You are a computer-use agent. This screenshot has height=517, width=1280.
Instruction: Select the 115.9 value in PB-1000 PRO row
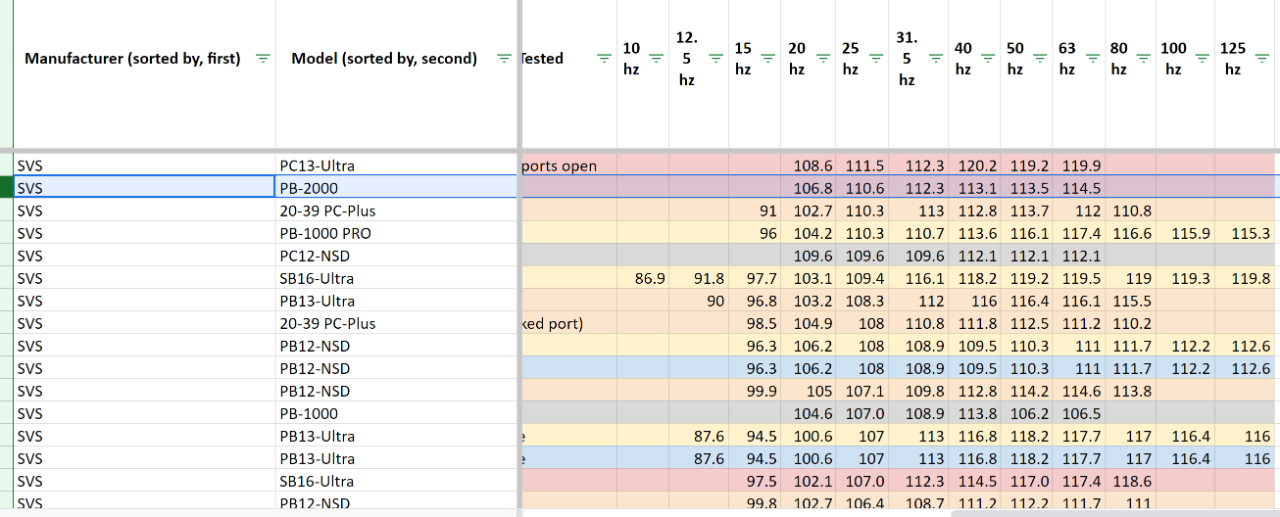coord(1186,233)
